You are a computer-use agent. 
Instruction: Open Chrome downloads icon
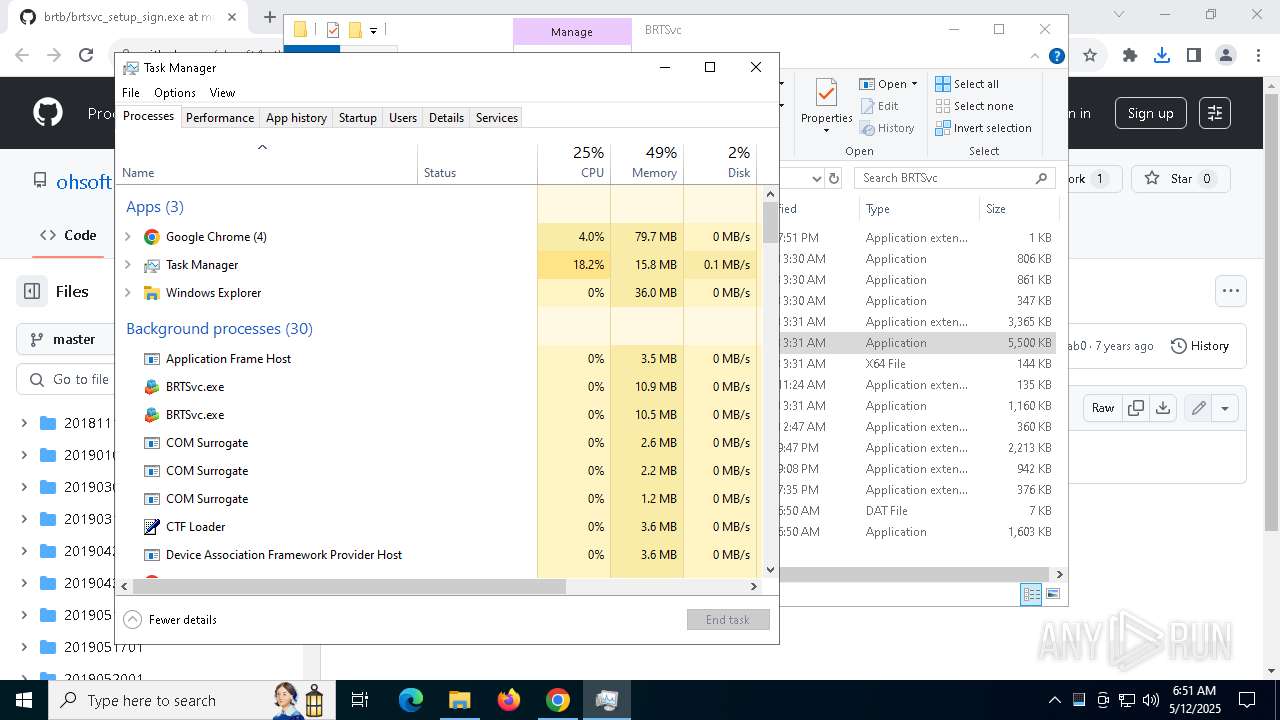point(1162,56)
